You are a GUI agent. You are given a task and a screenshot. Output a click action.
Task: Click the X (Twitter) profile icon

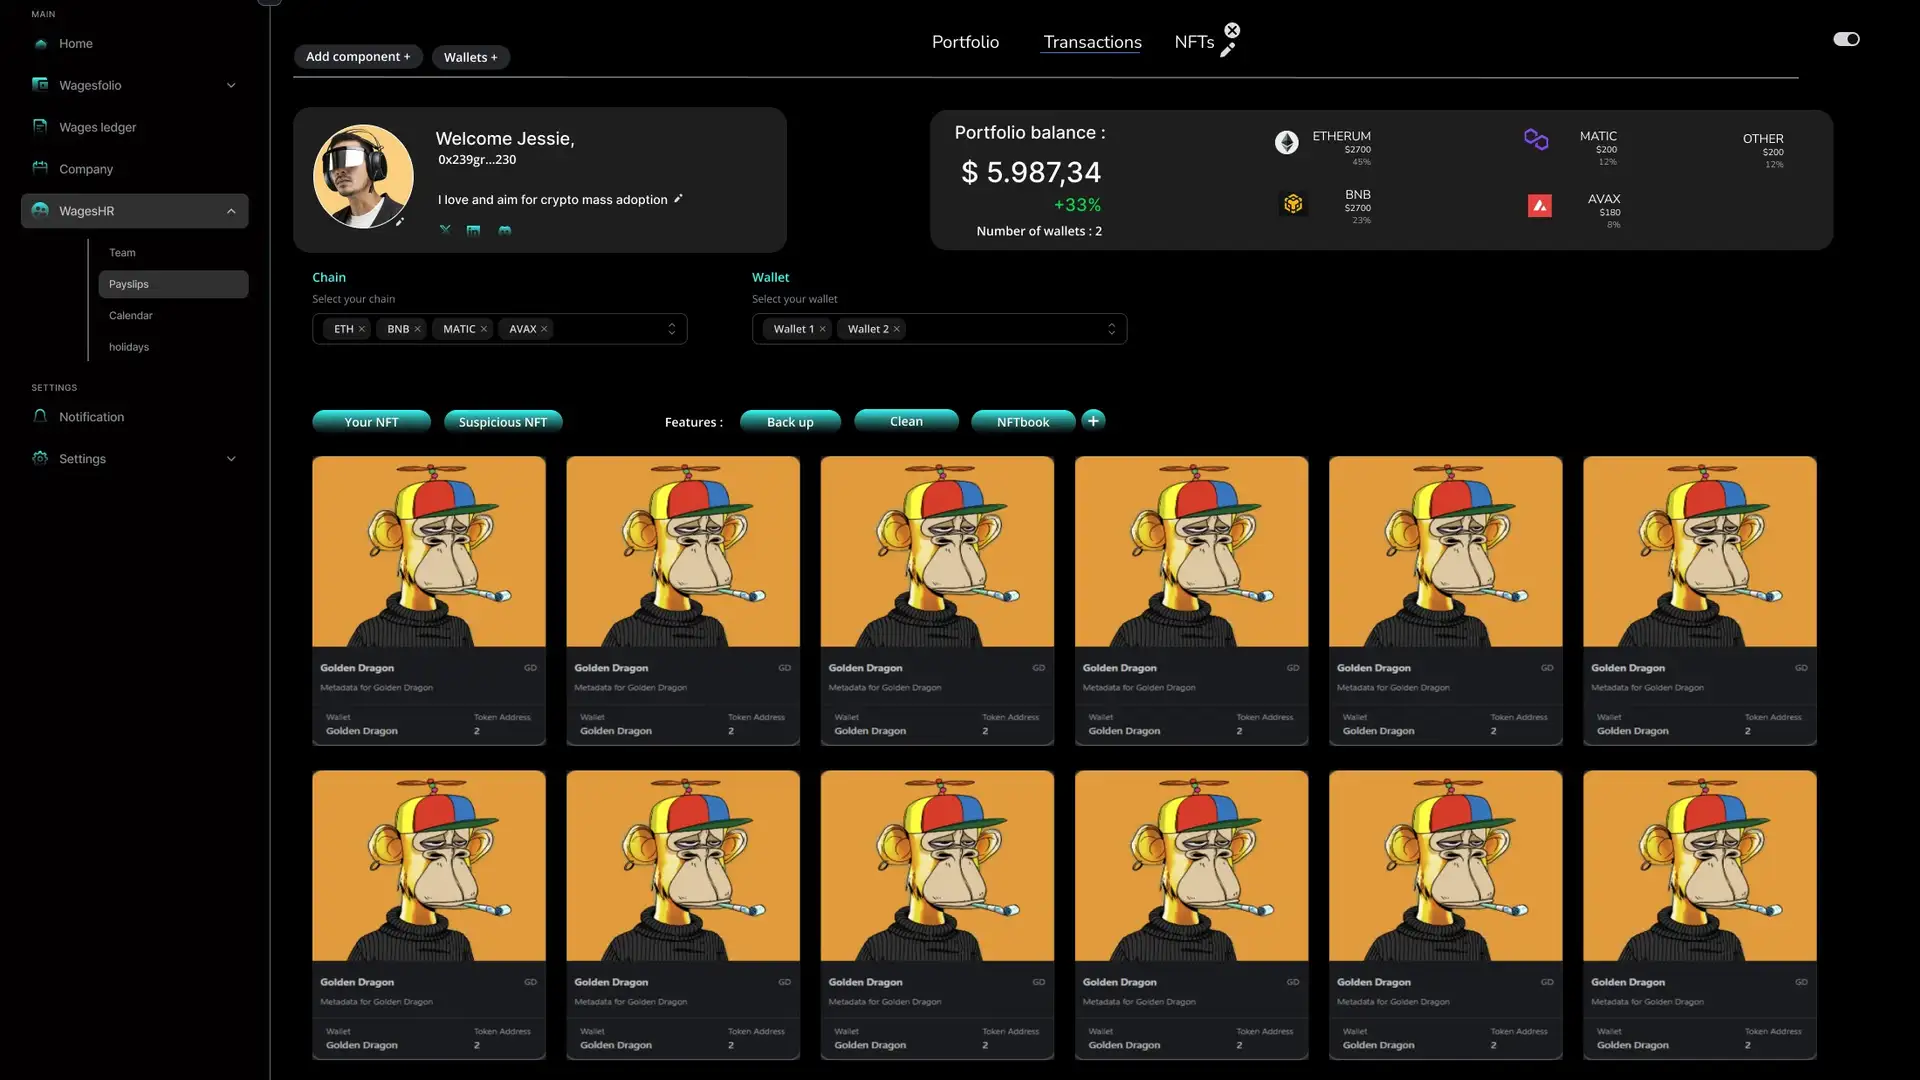tap(445, 230)
